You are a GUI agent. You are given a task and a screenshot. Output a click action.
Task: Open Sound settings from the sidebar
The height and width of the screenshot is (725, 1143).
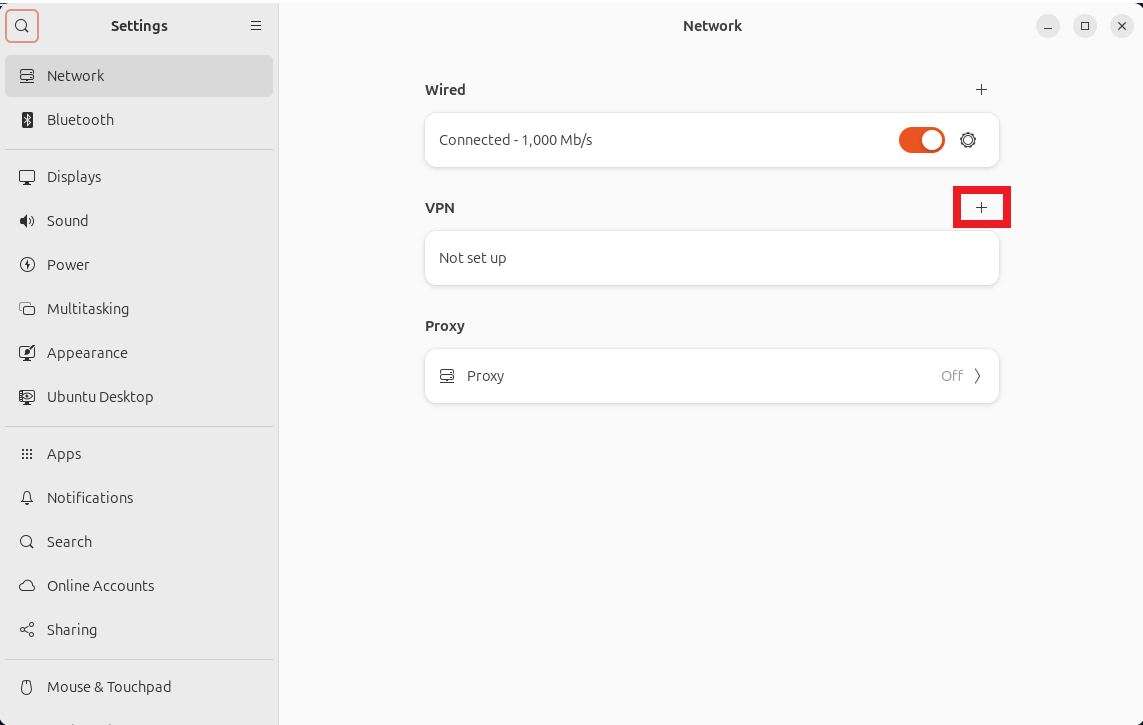click(26, 221)
